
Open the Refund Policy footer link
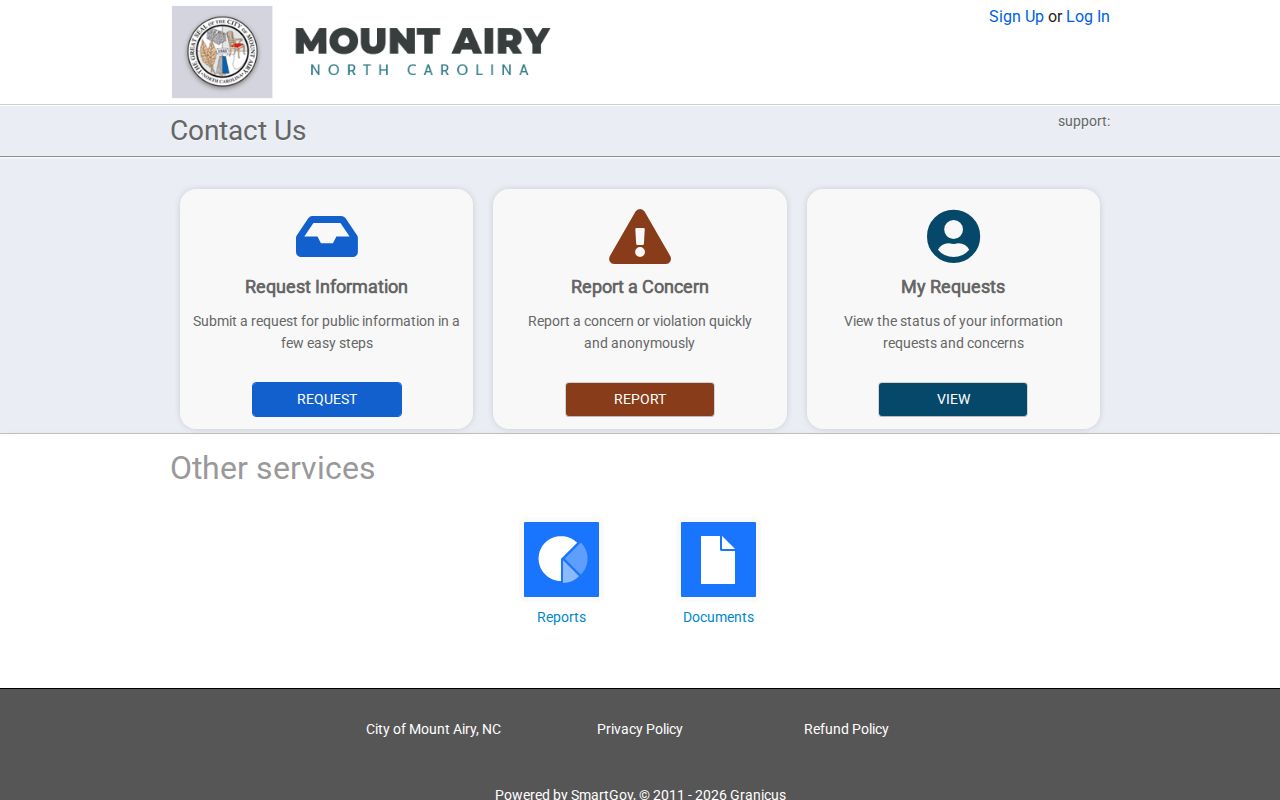[846, 729]
